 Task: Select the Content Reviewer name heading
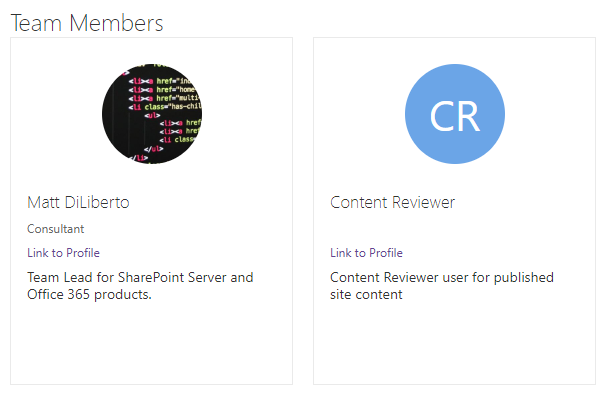coord(392,202)
